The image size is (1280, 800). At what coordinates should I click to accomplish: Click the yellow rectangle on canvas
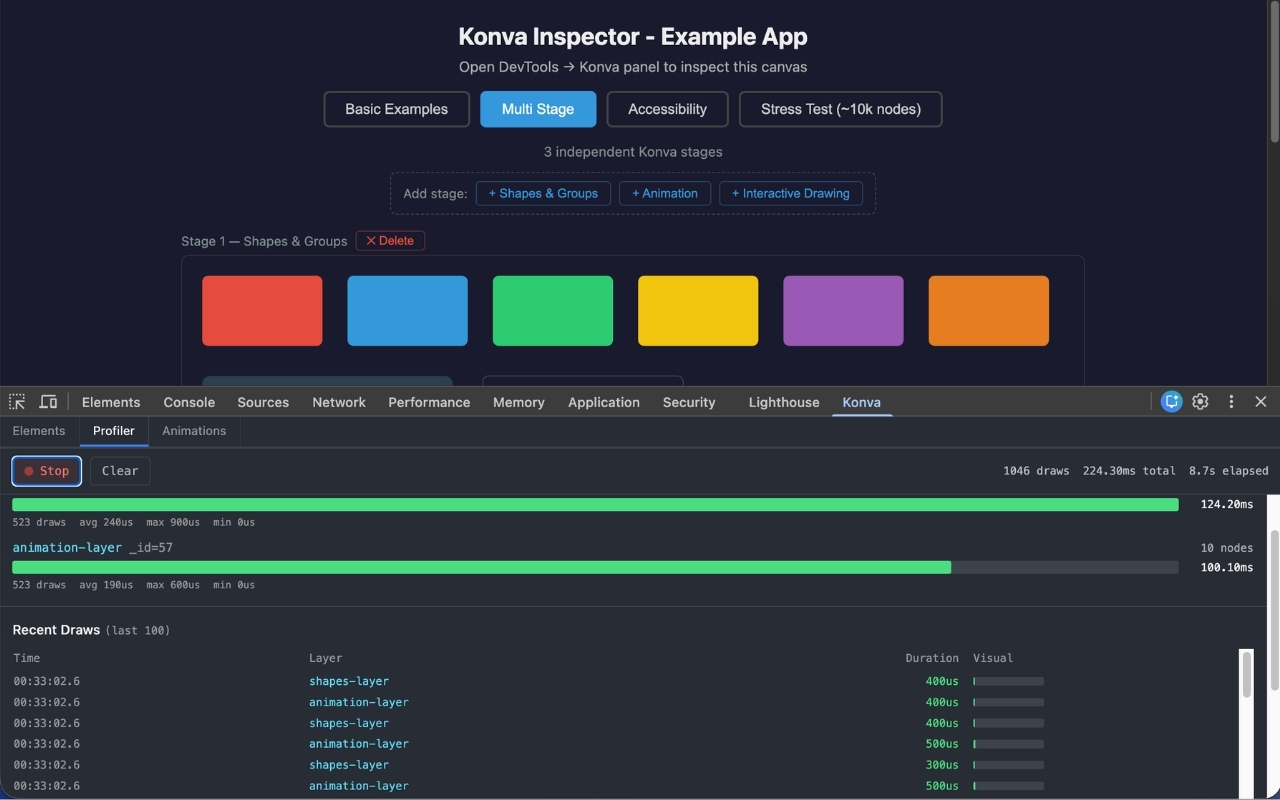click(698, 311)
